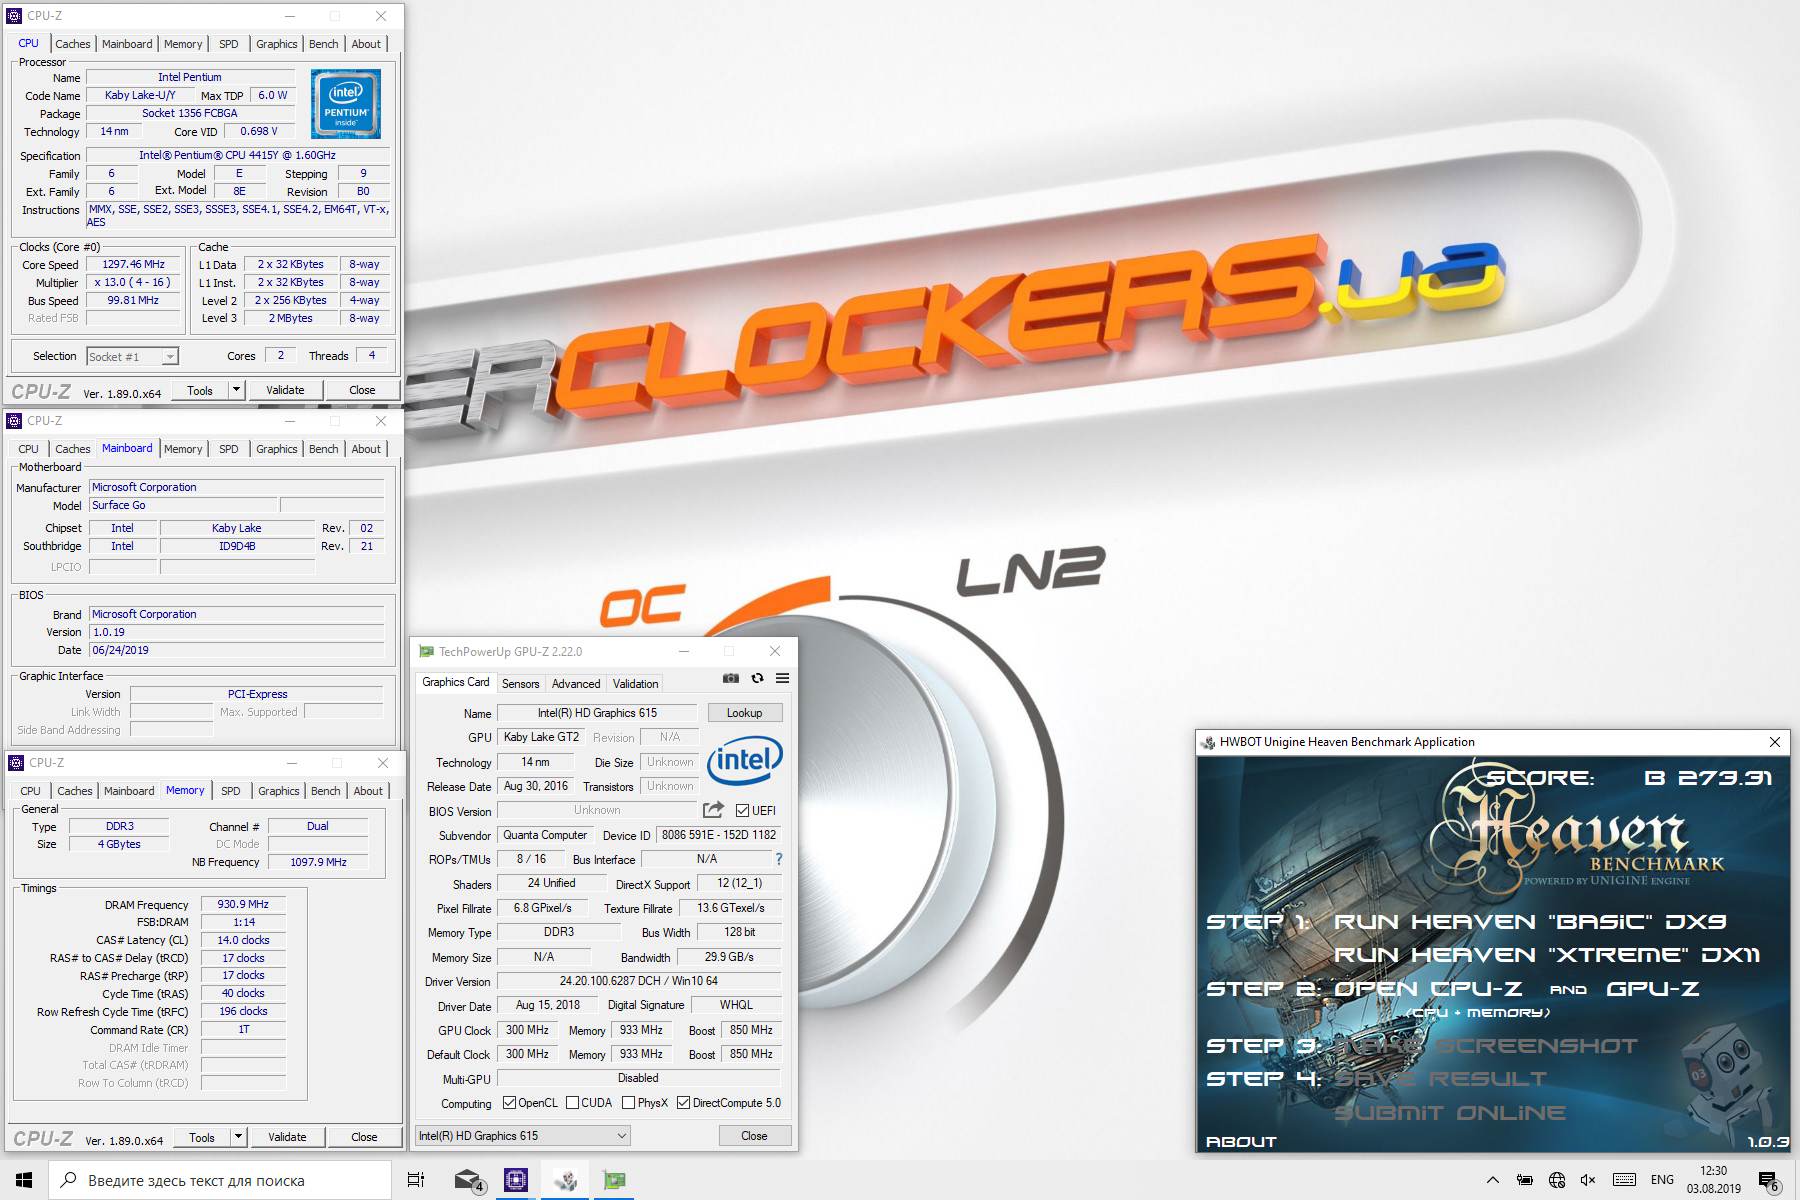Toggle the PhysX checkbox
This screenshot has width=1800, height=1200.
[628, 1103]
